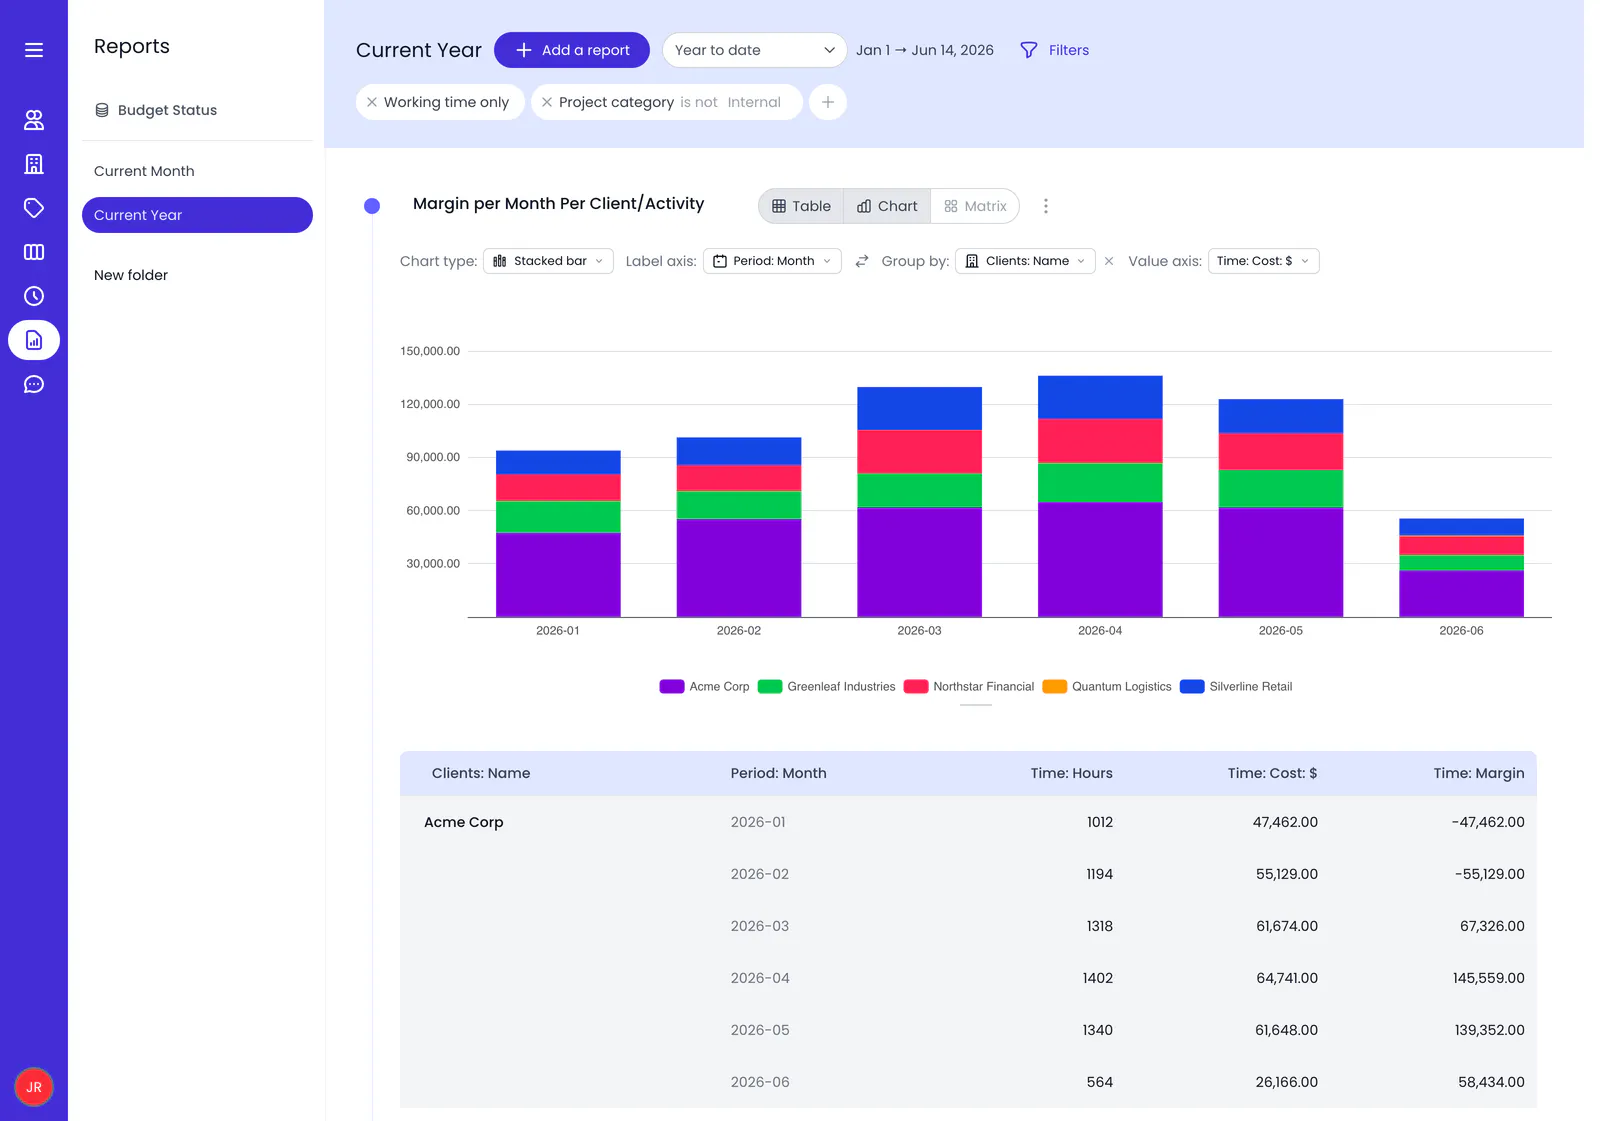Click the JR user avatar
Viewport: 1600px width, 1121px height.
point(34,1087)
